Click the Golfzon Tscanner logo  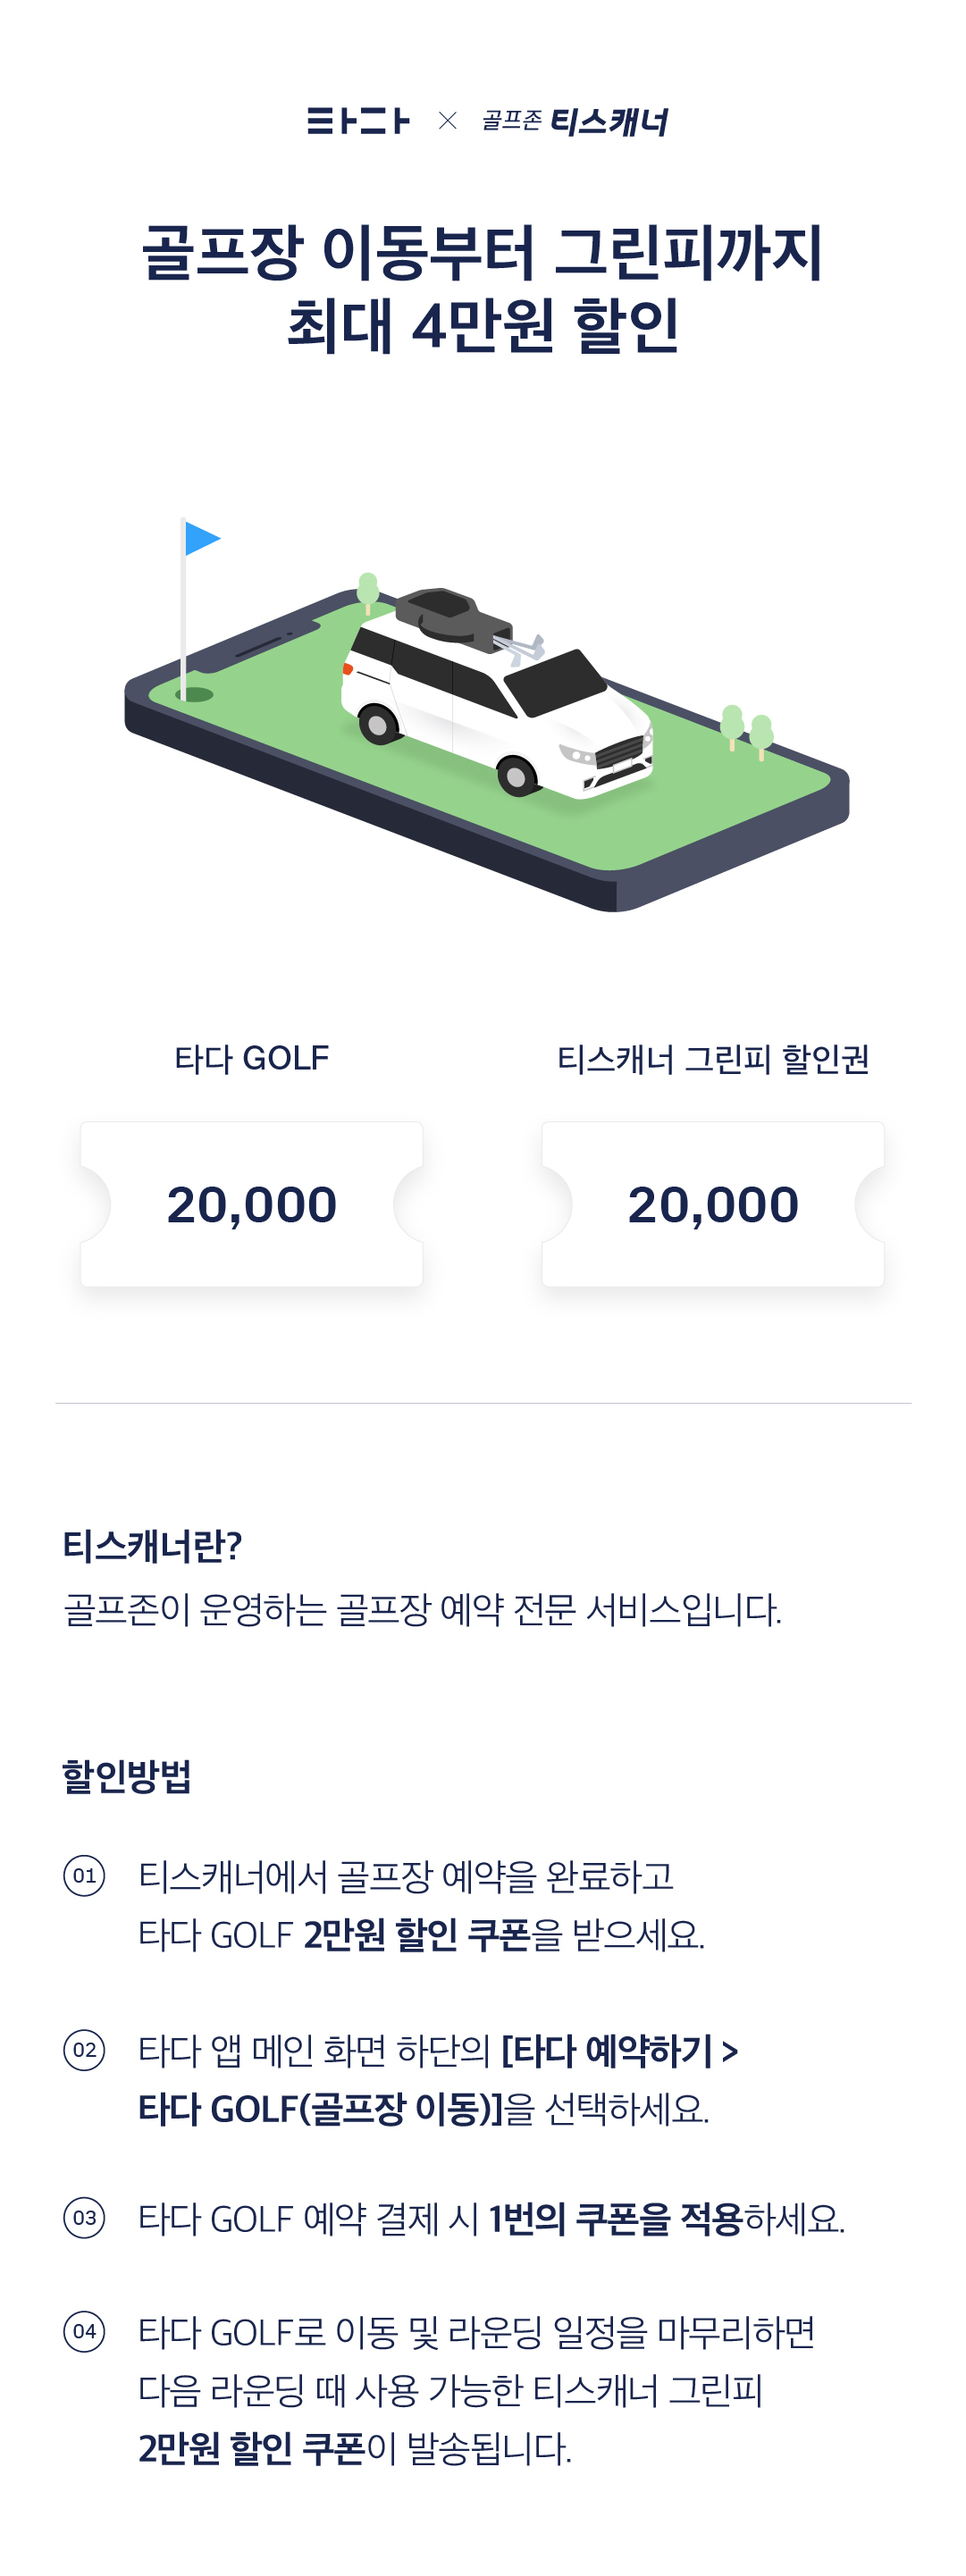(575, 122)
